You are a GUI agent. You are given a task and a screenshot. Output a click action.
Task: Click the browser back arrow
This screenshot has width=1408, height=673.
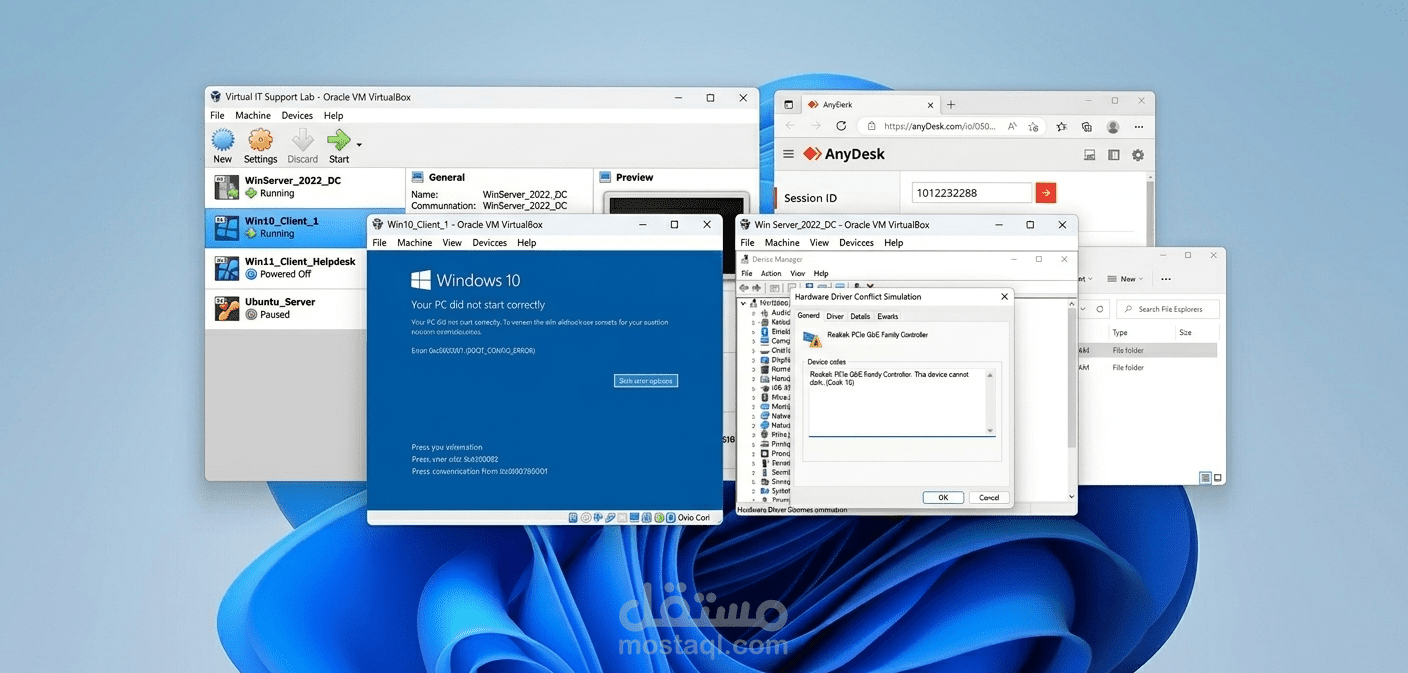pyautogui.click(x=789, y=127)
